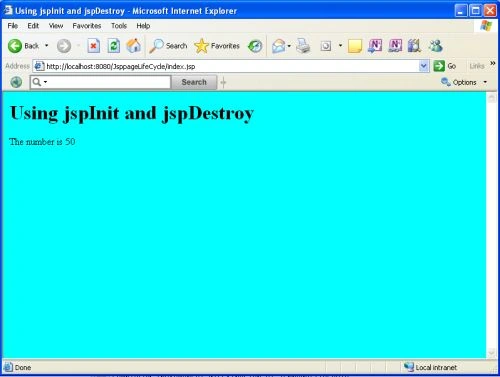Viewport: 500px width, 377px height.
Task: Click the search toolbar globe icon
Action: pyautogui.click(x=16, y=82)
